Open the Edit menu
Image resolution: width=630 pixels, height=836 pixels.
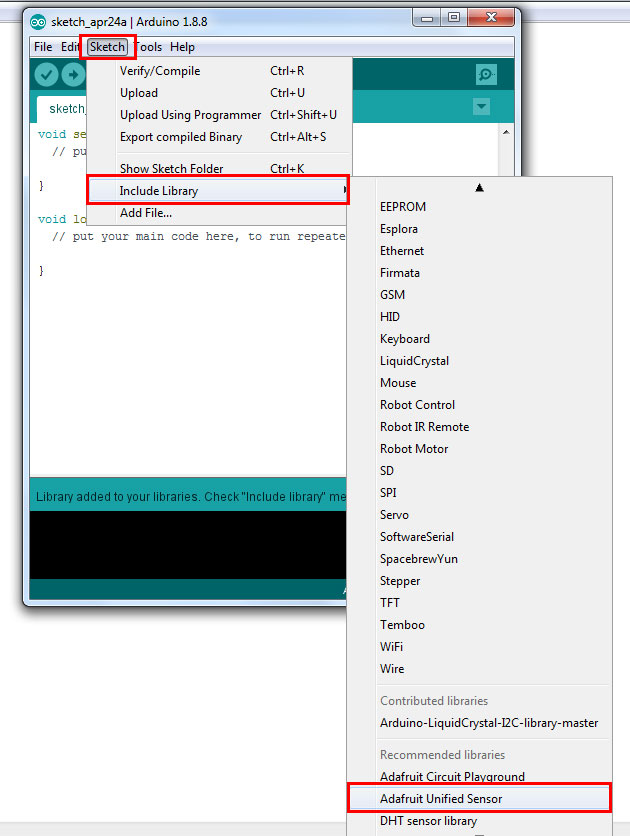tap(70, 47)
